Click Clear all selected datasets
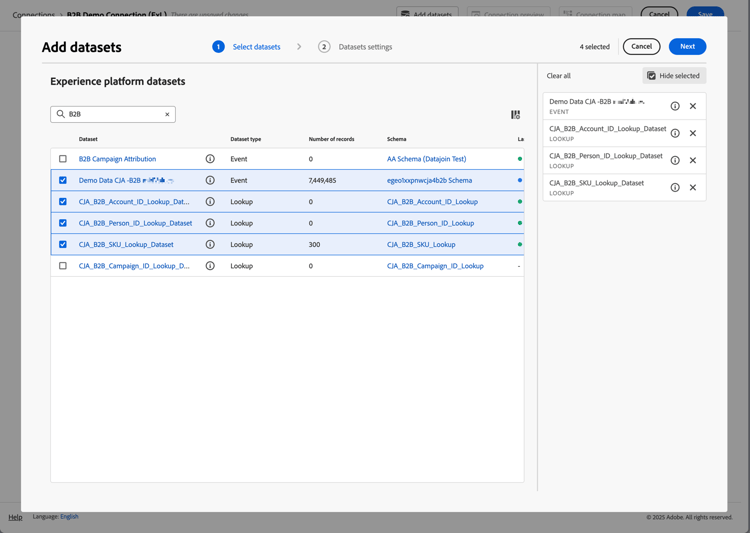The image size is (750, 533). 559,76
